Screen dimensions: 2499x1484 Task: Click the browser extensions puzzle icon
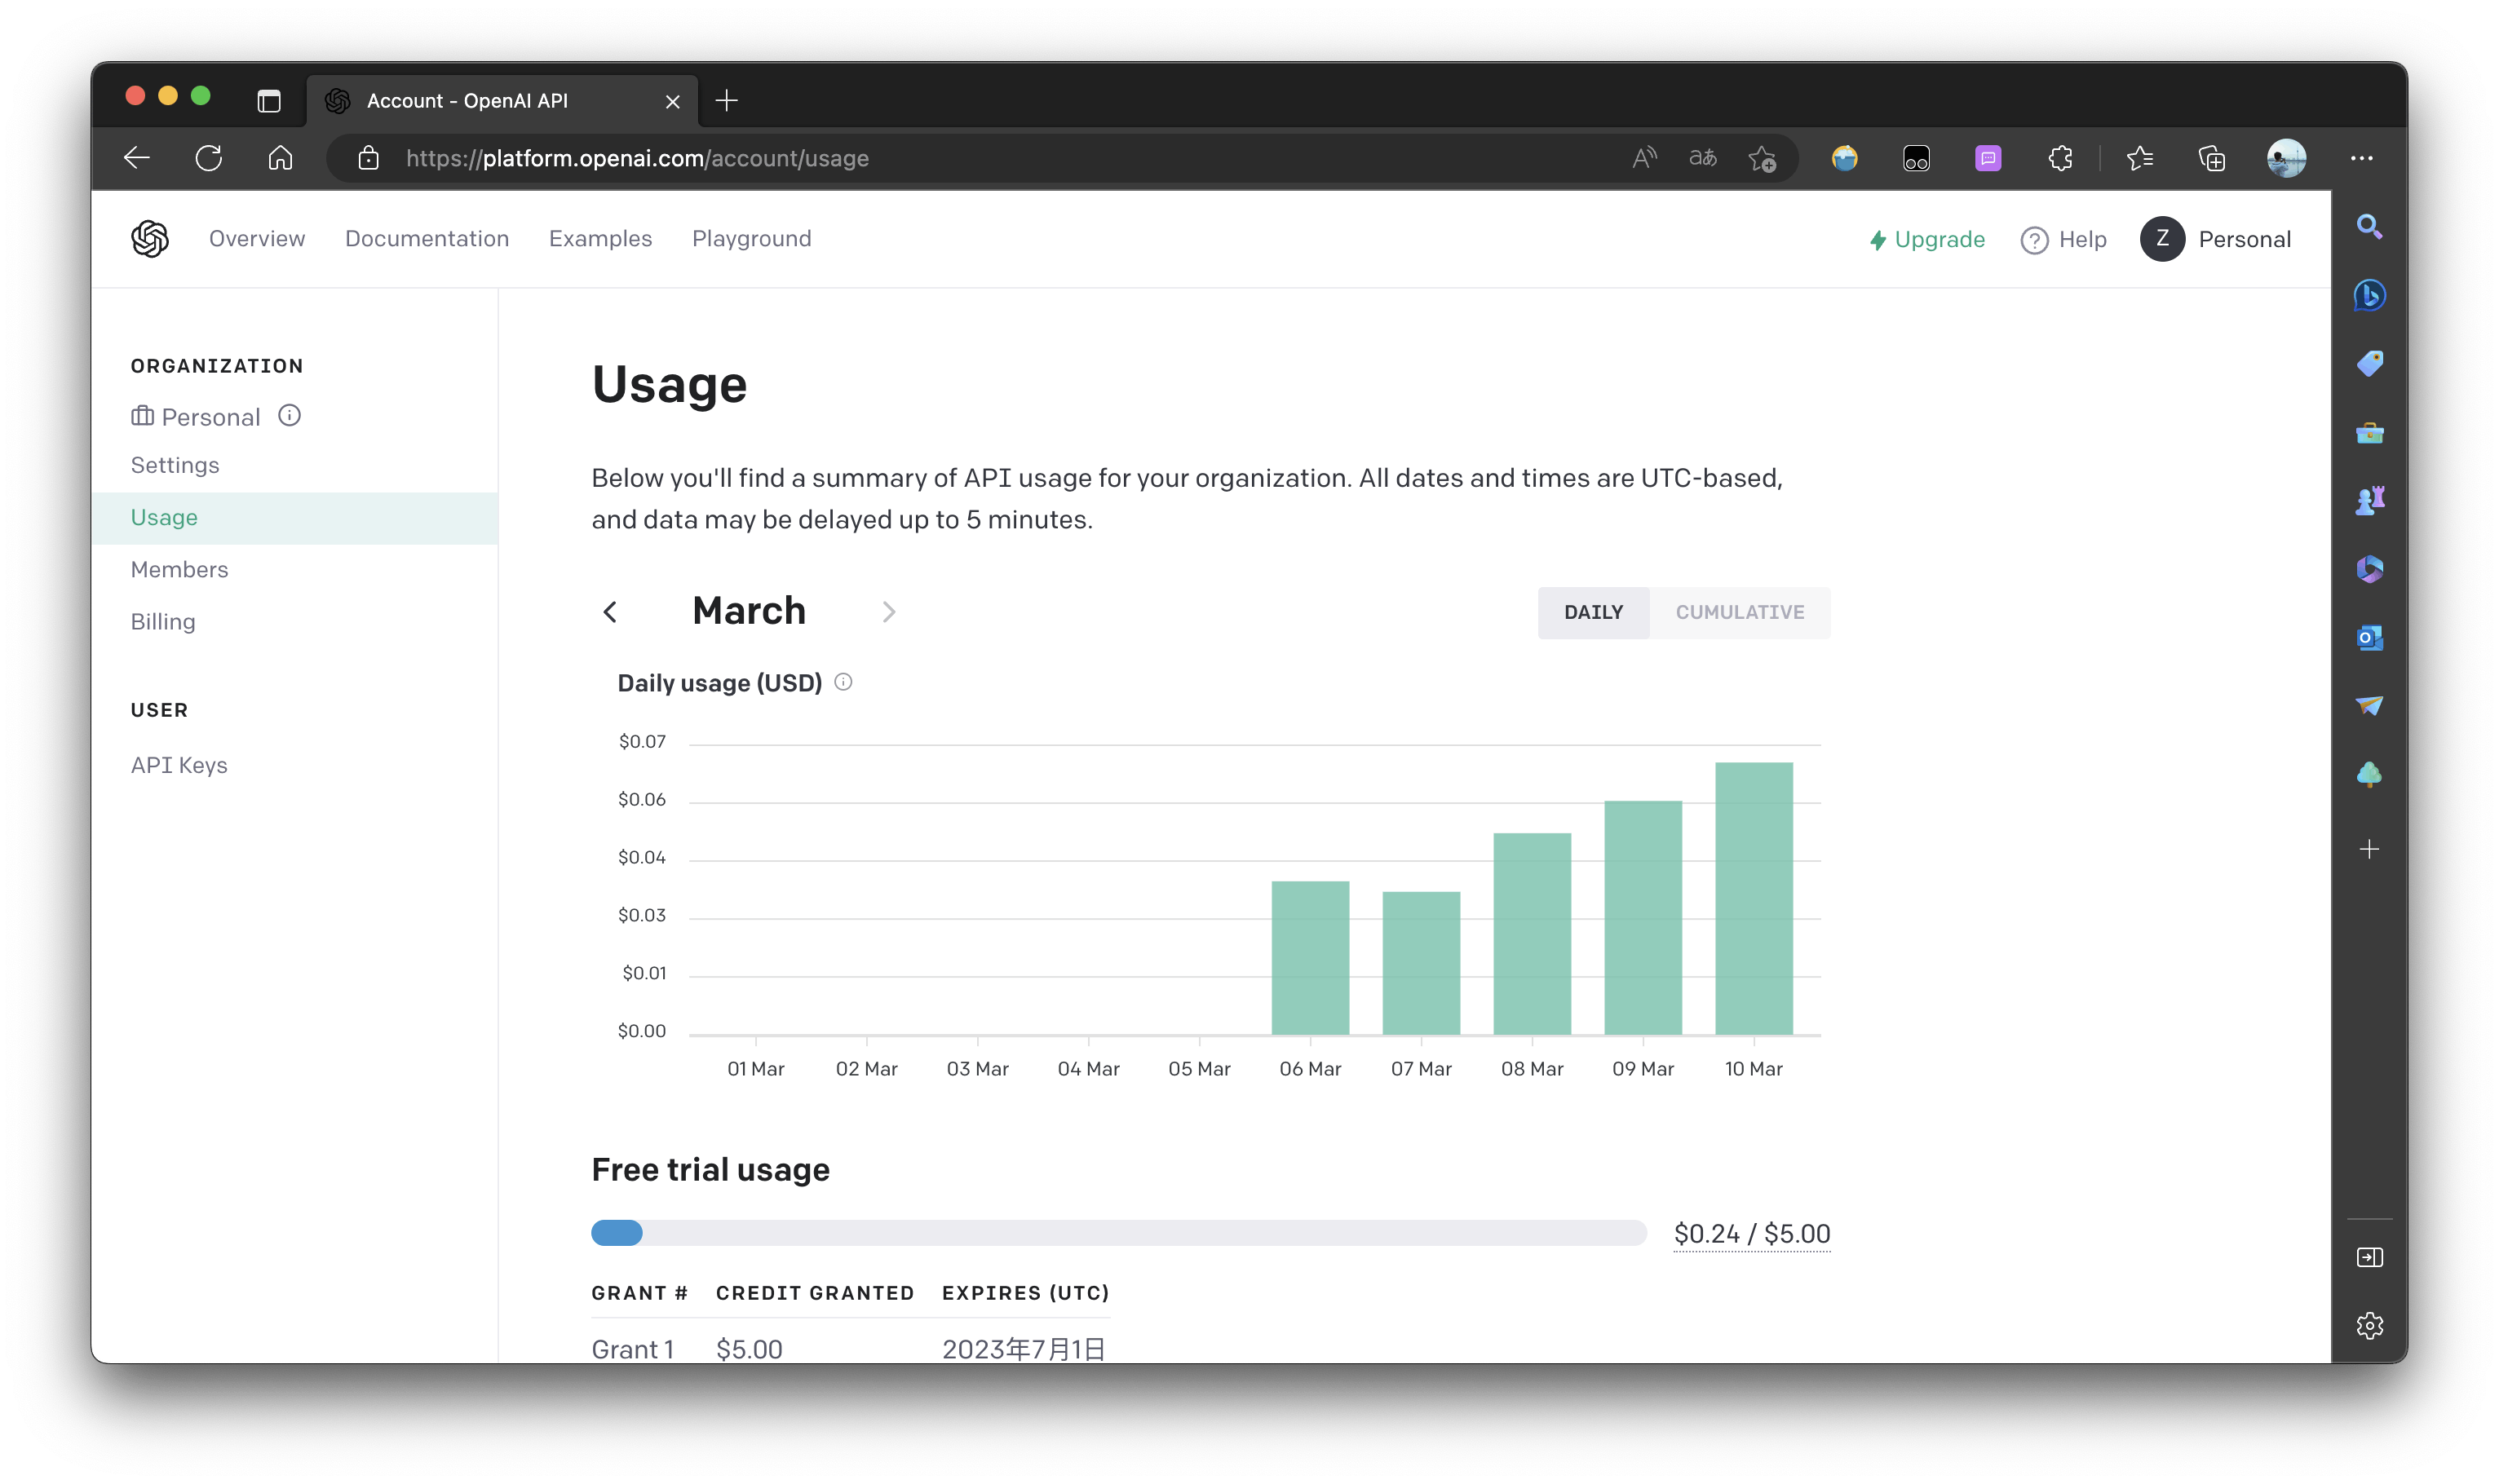tap(2060, 158)
